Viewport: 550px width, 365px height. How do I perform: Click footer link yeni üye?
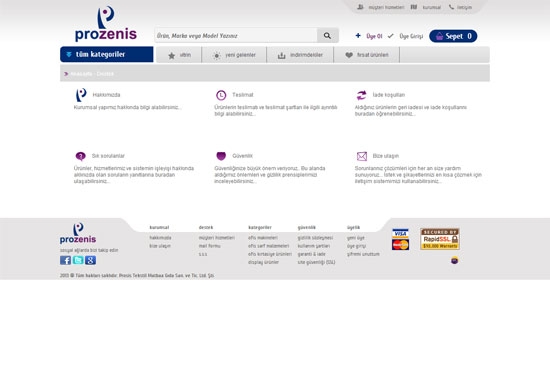[356, 238]
